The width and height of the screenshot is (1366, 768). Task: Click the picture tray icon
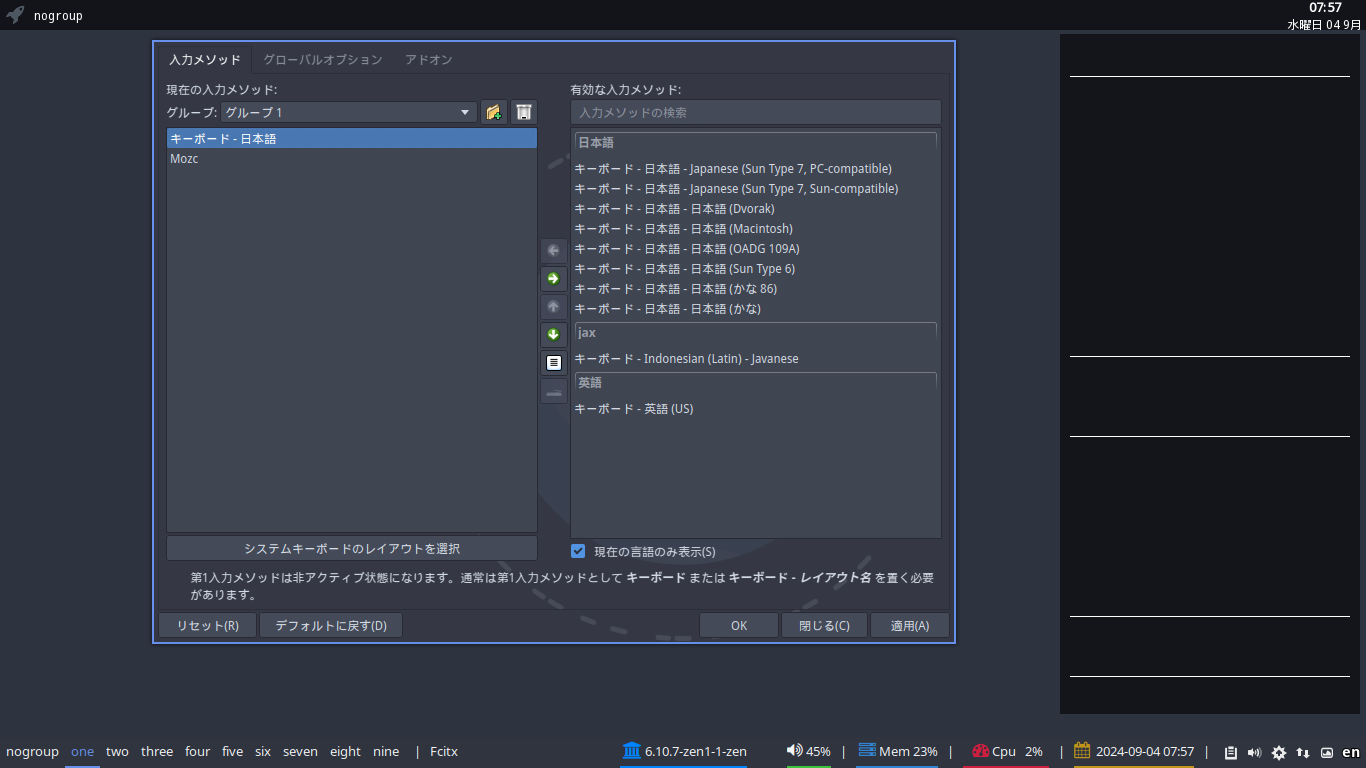tap(1327, 752)
